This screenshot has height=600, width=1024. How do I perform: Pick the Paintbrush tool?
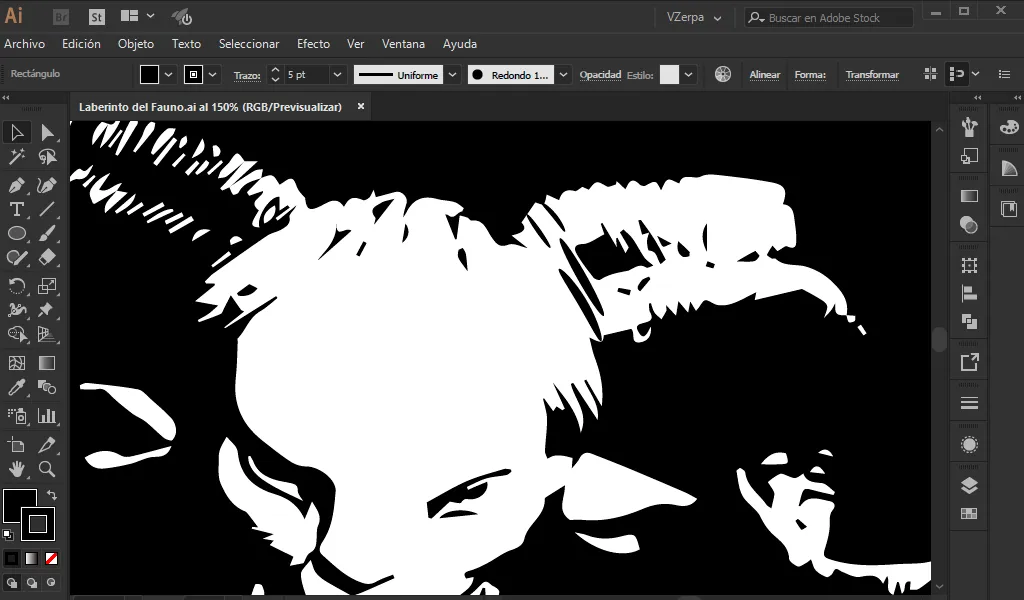[x=47, y=233]
